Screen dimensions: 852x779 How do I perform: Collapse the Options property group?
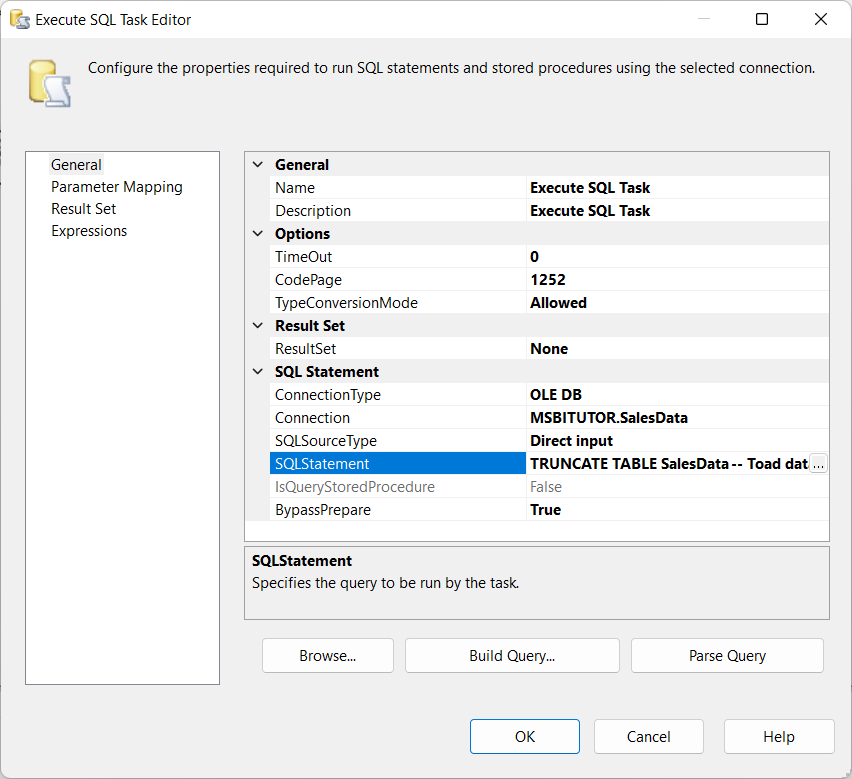pyautogui.click(x=258, y=234)
